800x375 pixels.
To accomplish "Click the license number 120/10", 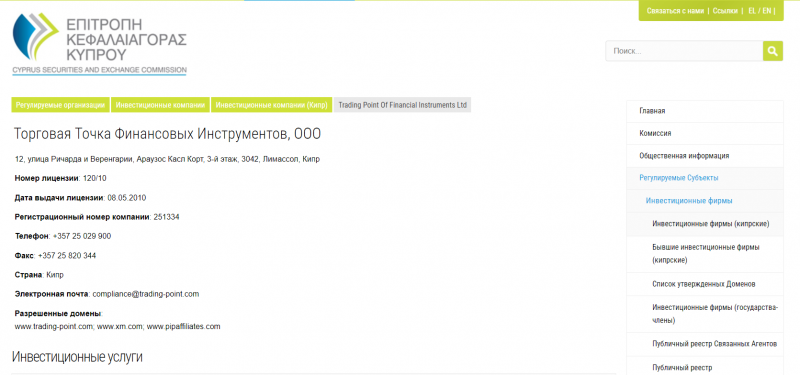I will 94,179.
